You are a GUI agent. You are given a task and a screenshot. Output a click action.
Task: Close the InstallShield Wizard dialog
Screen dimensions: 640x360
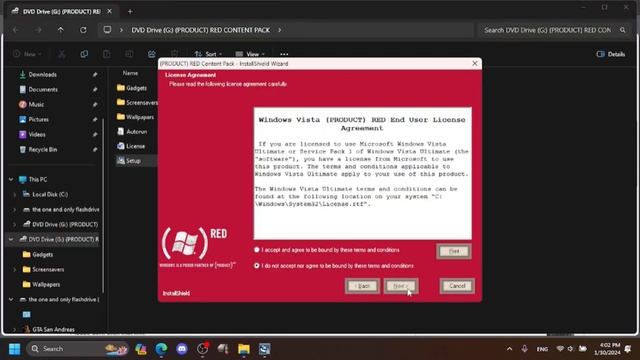pyautogui.click(x=475, y=64)
